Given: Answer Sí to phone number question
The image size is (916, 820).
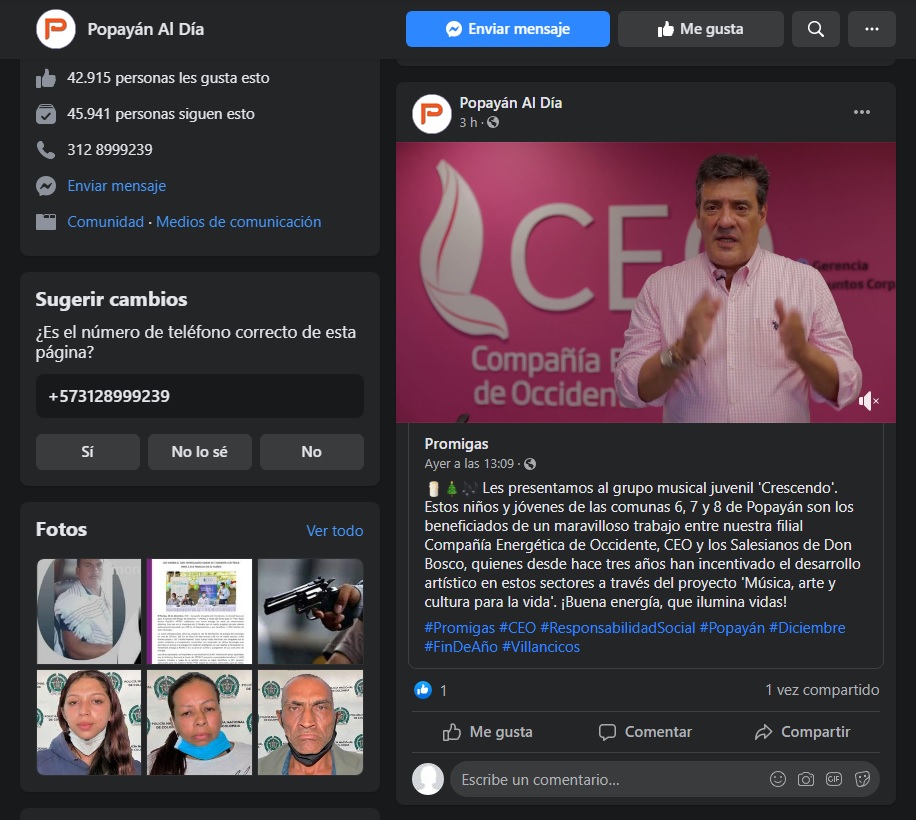Looking at the screenshot, I should pyautogui.click(x=88, y=451).
